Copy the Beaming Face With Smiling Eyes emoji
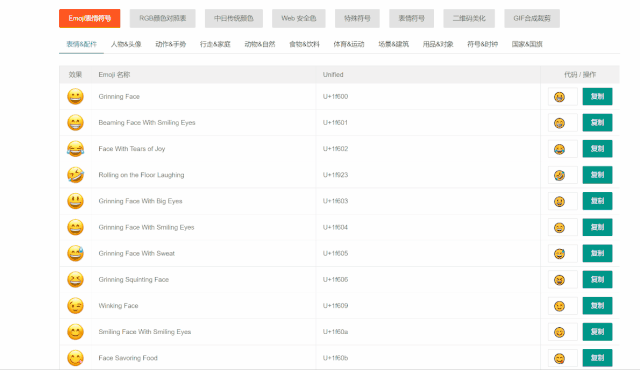Image resolution: width=640 pixels, height=370 pixels. [x=597, y=123]
